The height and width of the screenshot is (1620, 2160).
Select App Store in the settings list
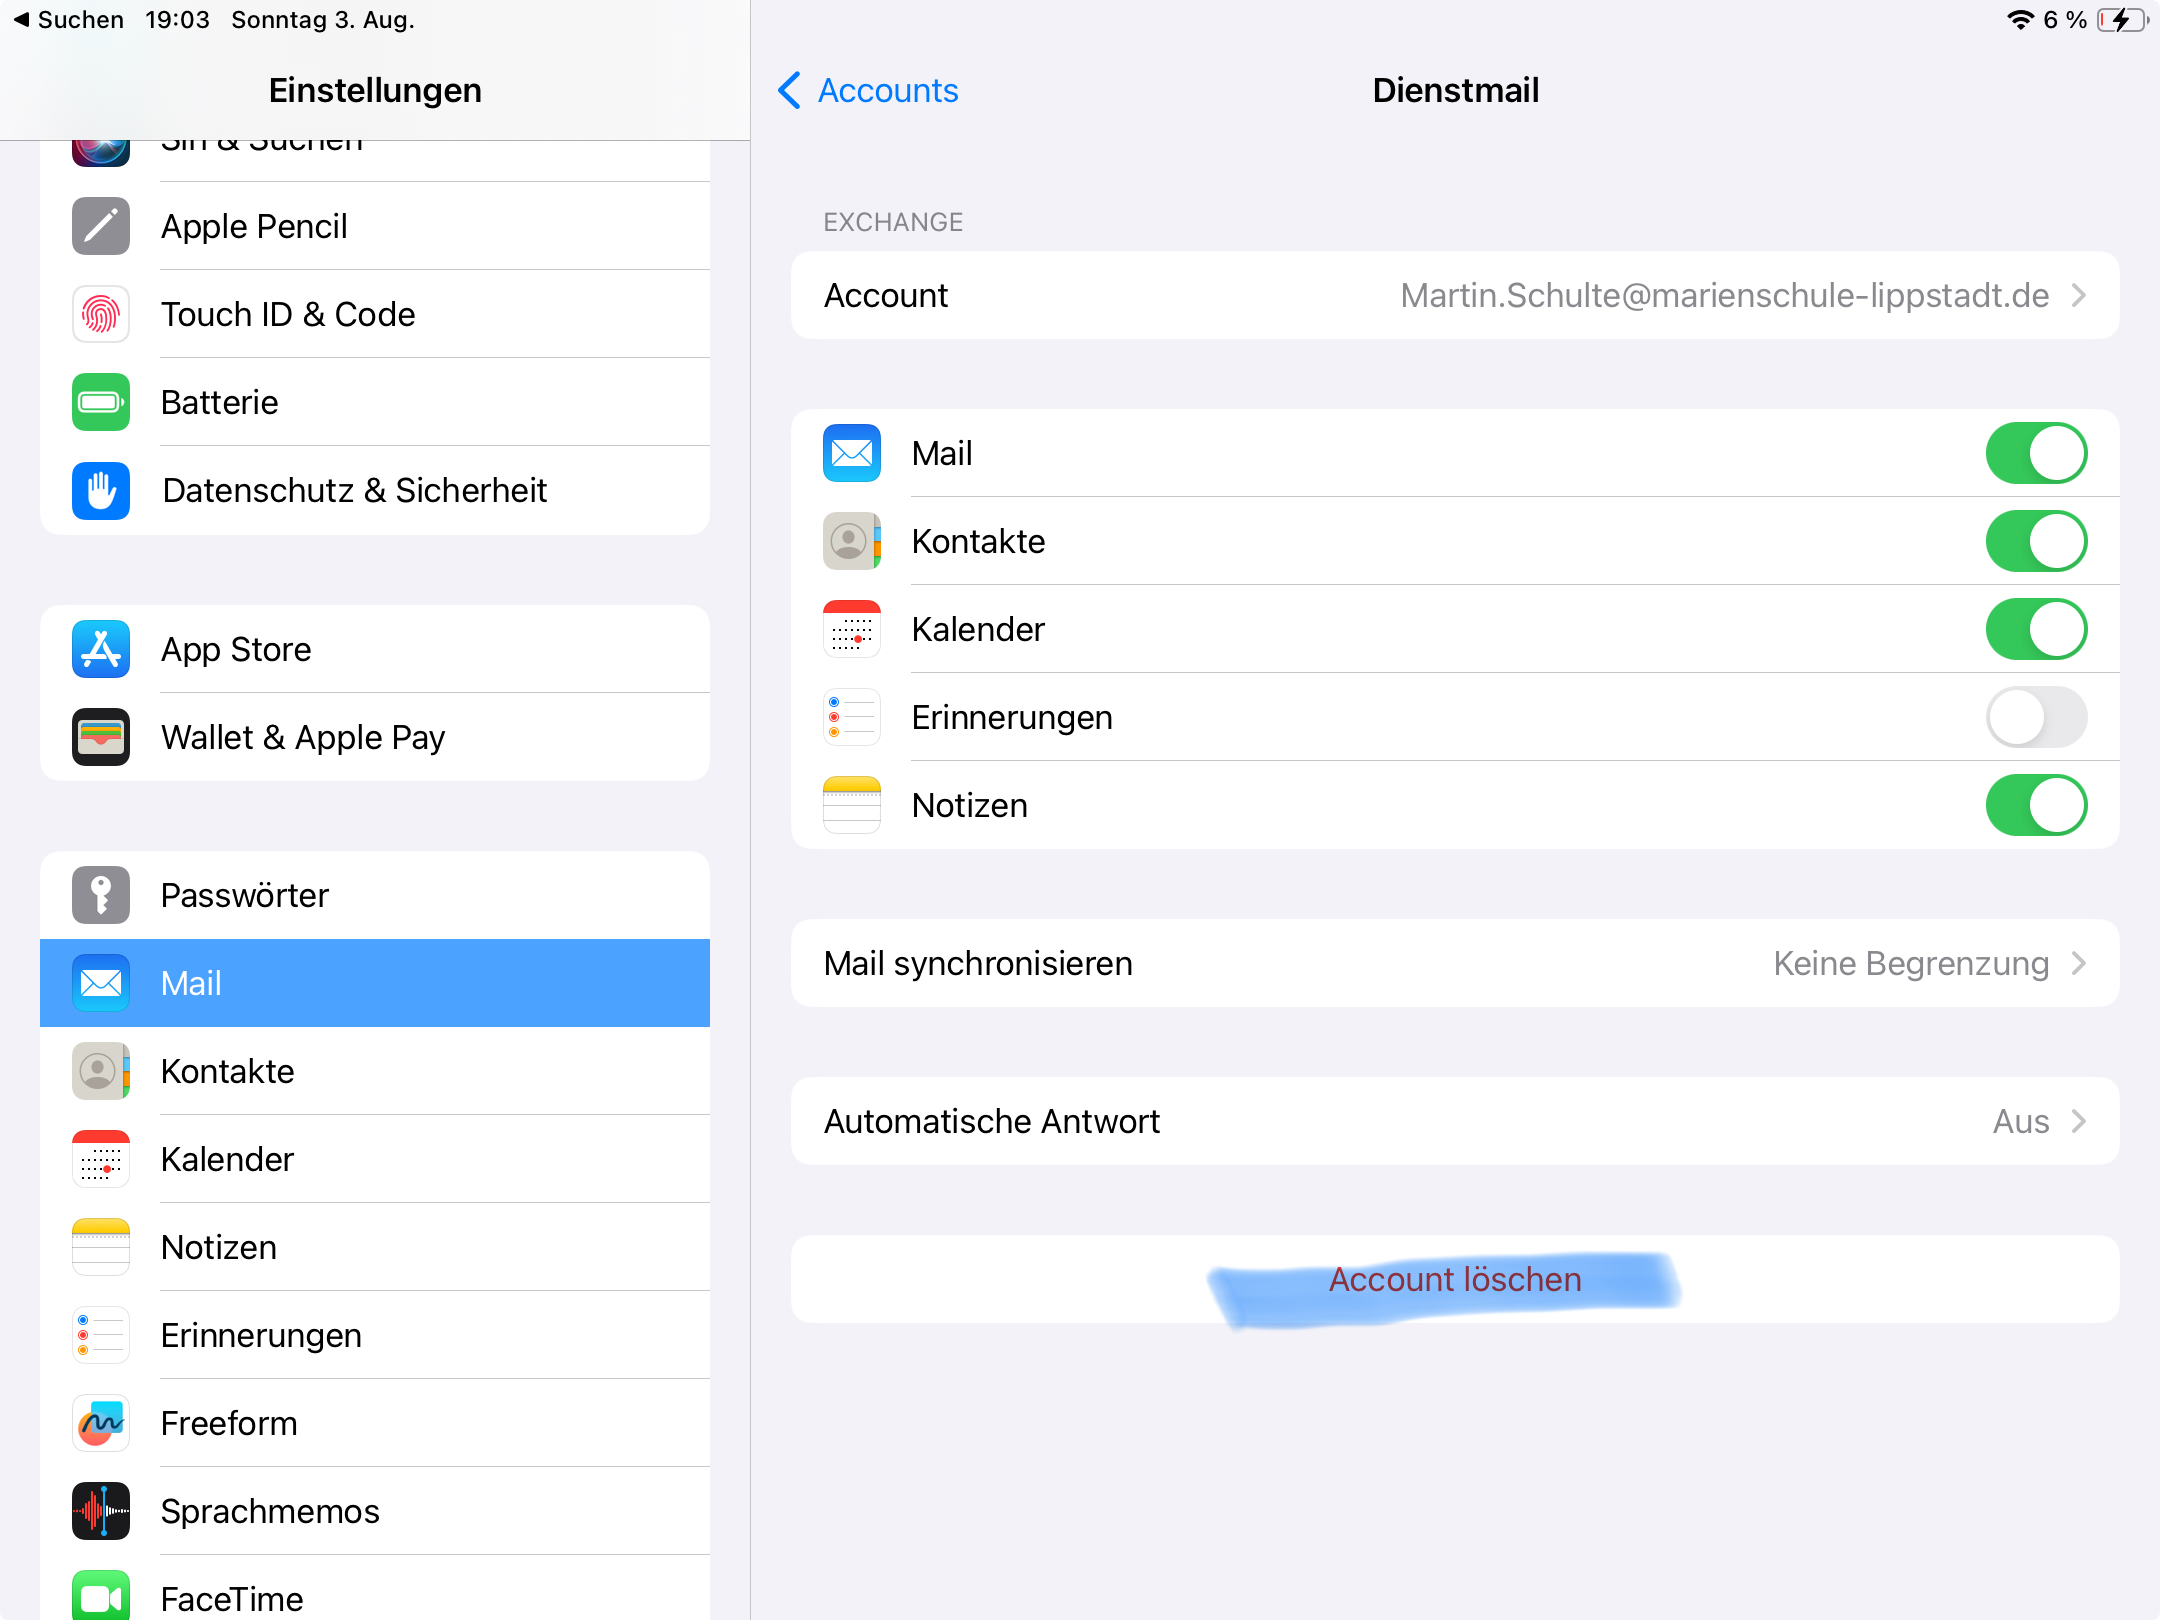pos(375,649)
